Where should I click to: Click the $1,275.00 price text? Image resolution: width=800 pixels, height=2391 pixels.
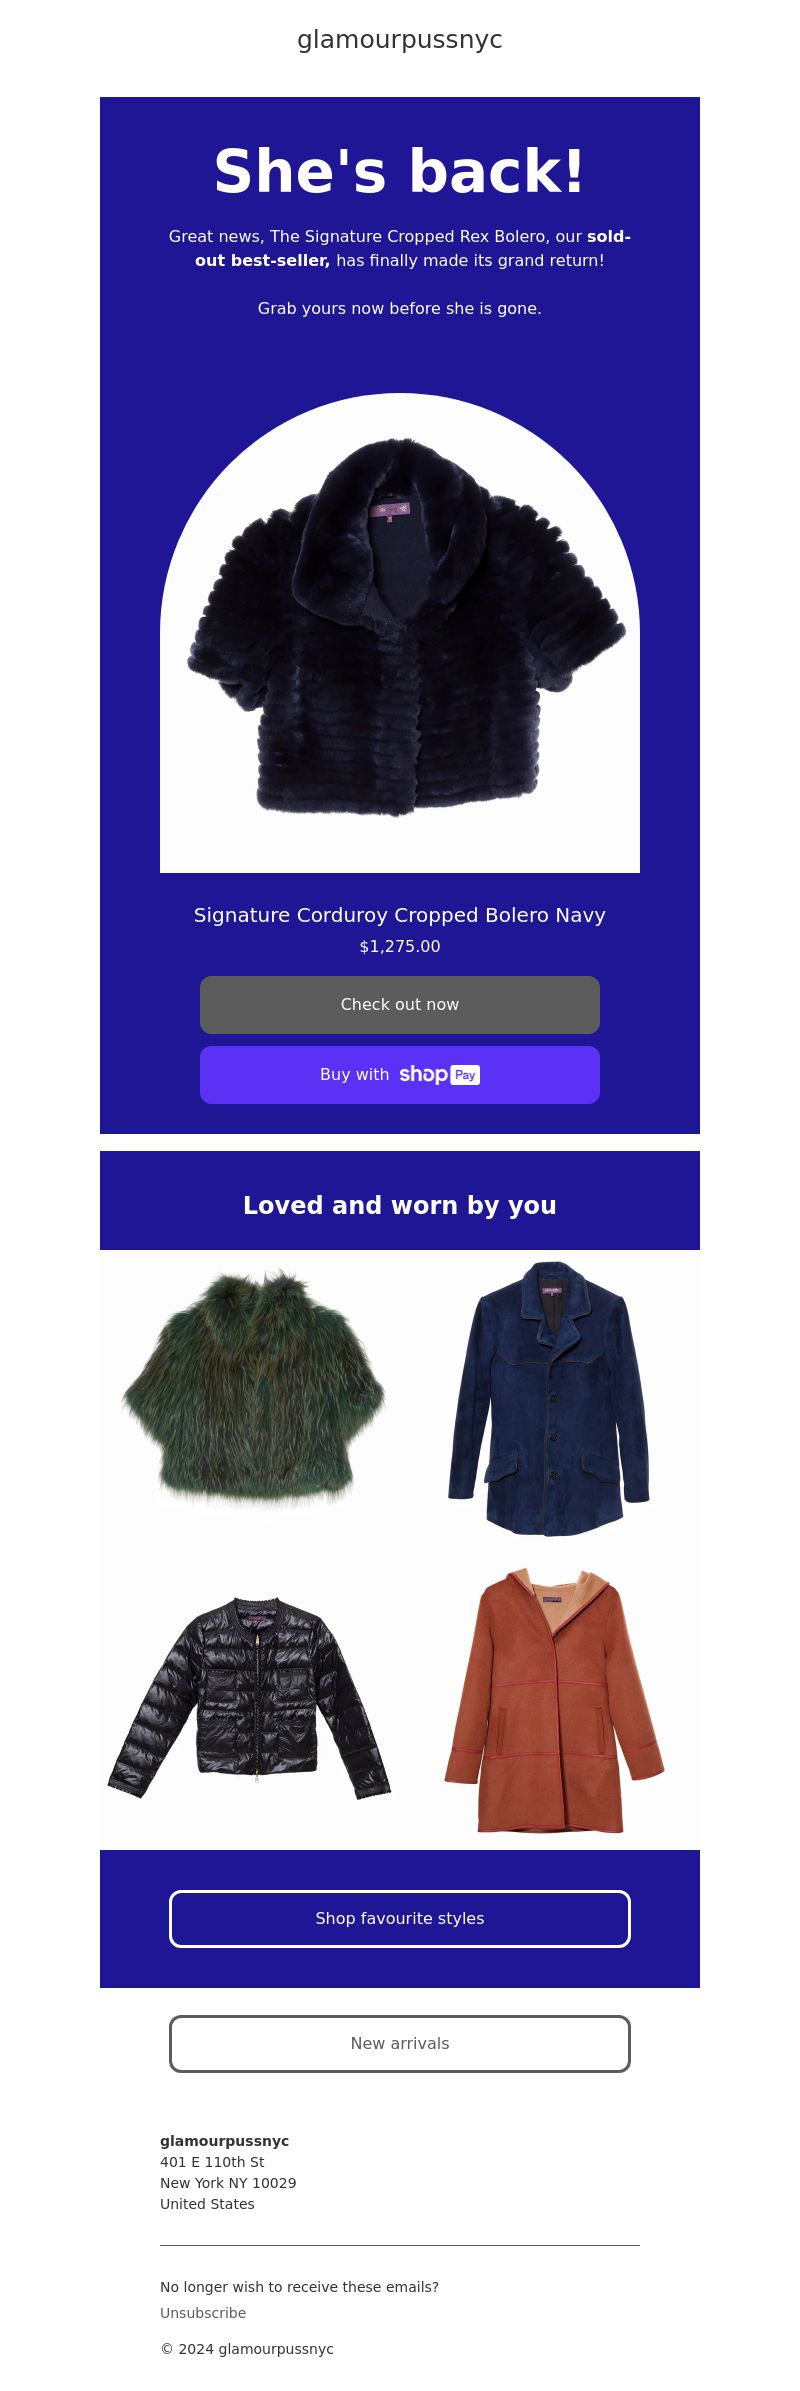click(x=400, y=946)
